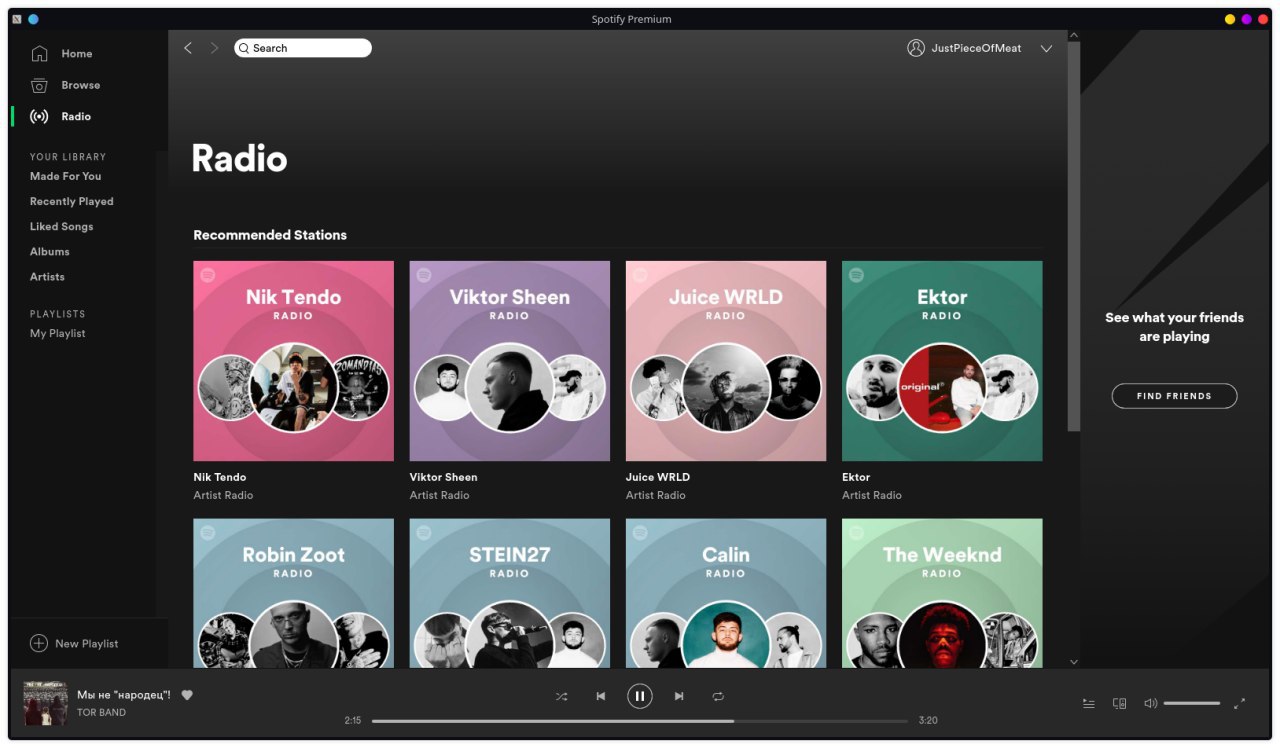Click the user avatar icon
This screenshot has width=1280, height=748.
[x=916, y=48]
